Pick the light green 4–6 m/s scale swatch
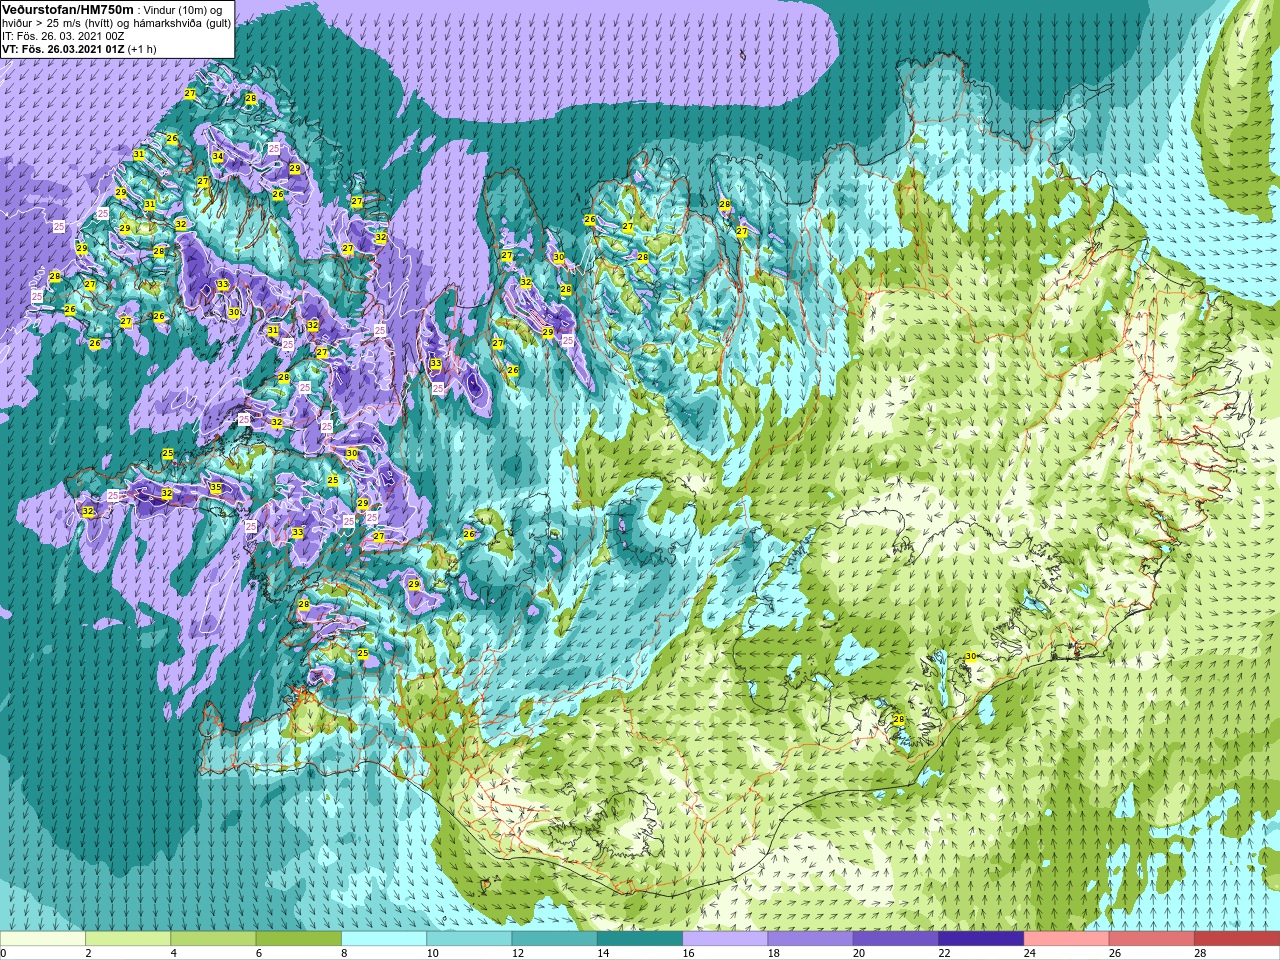The width and height of the screenshot is (1280, 960). pos(213,939)
